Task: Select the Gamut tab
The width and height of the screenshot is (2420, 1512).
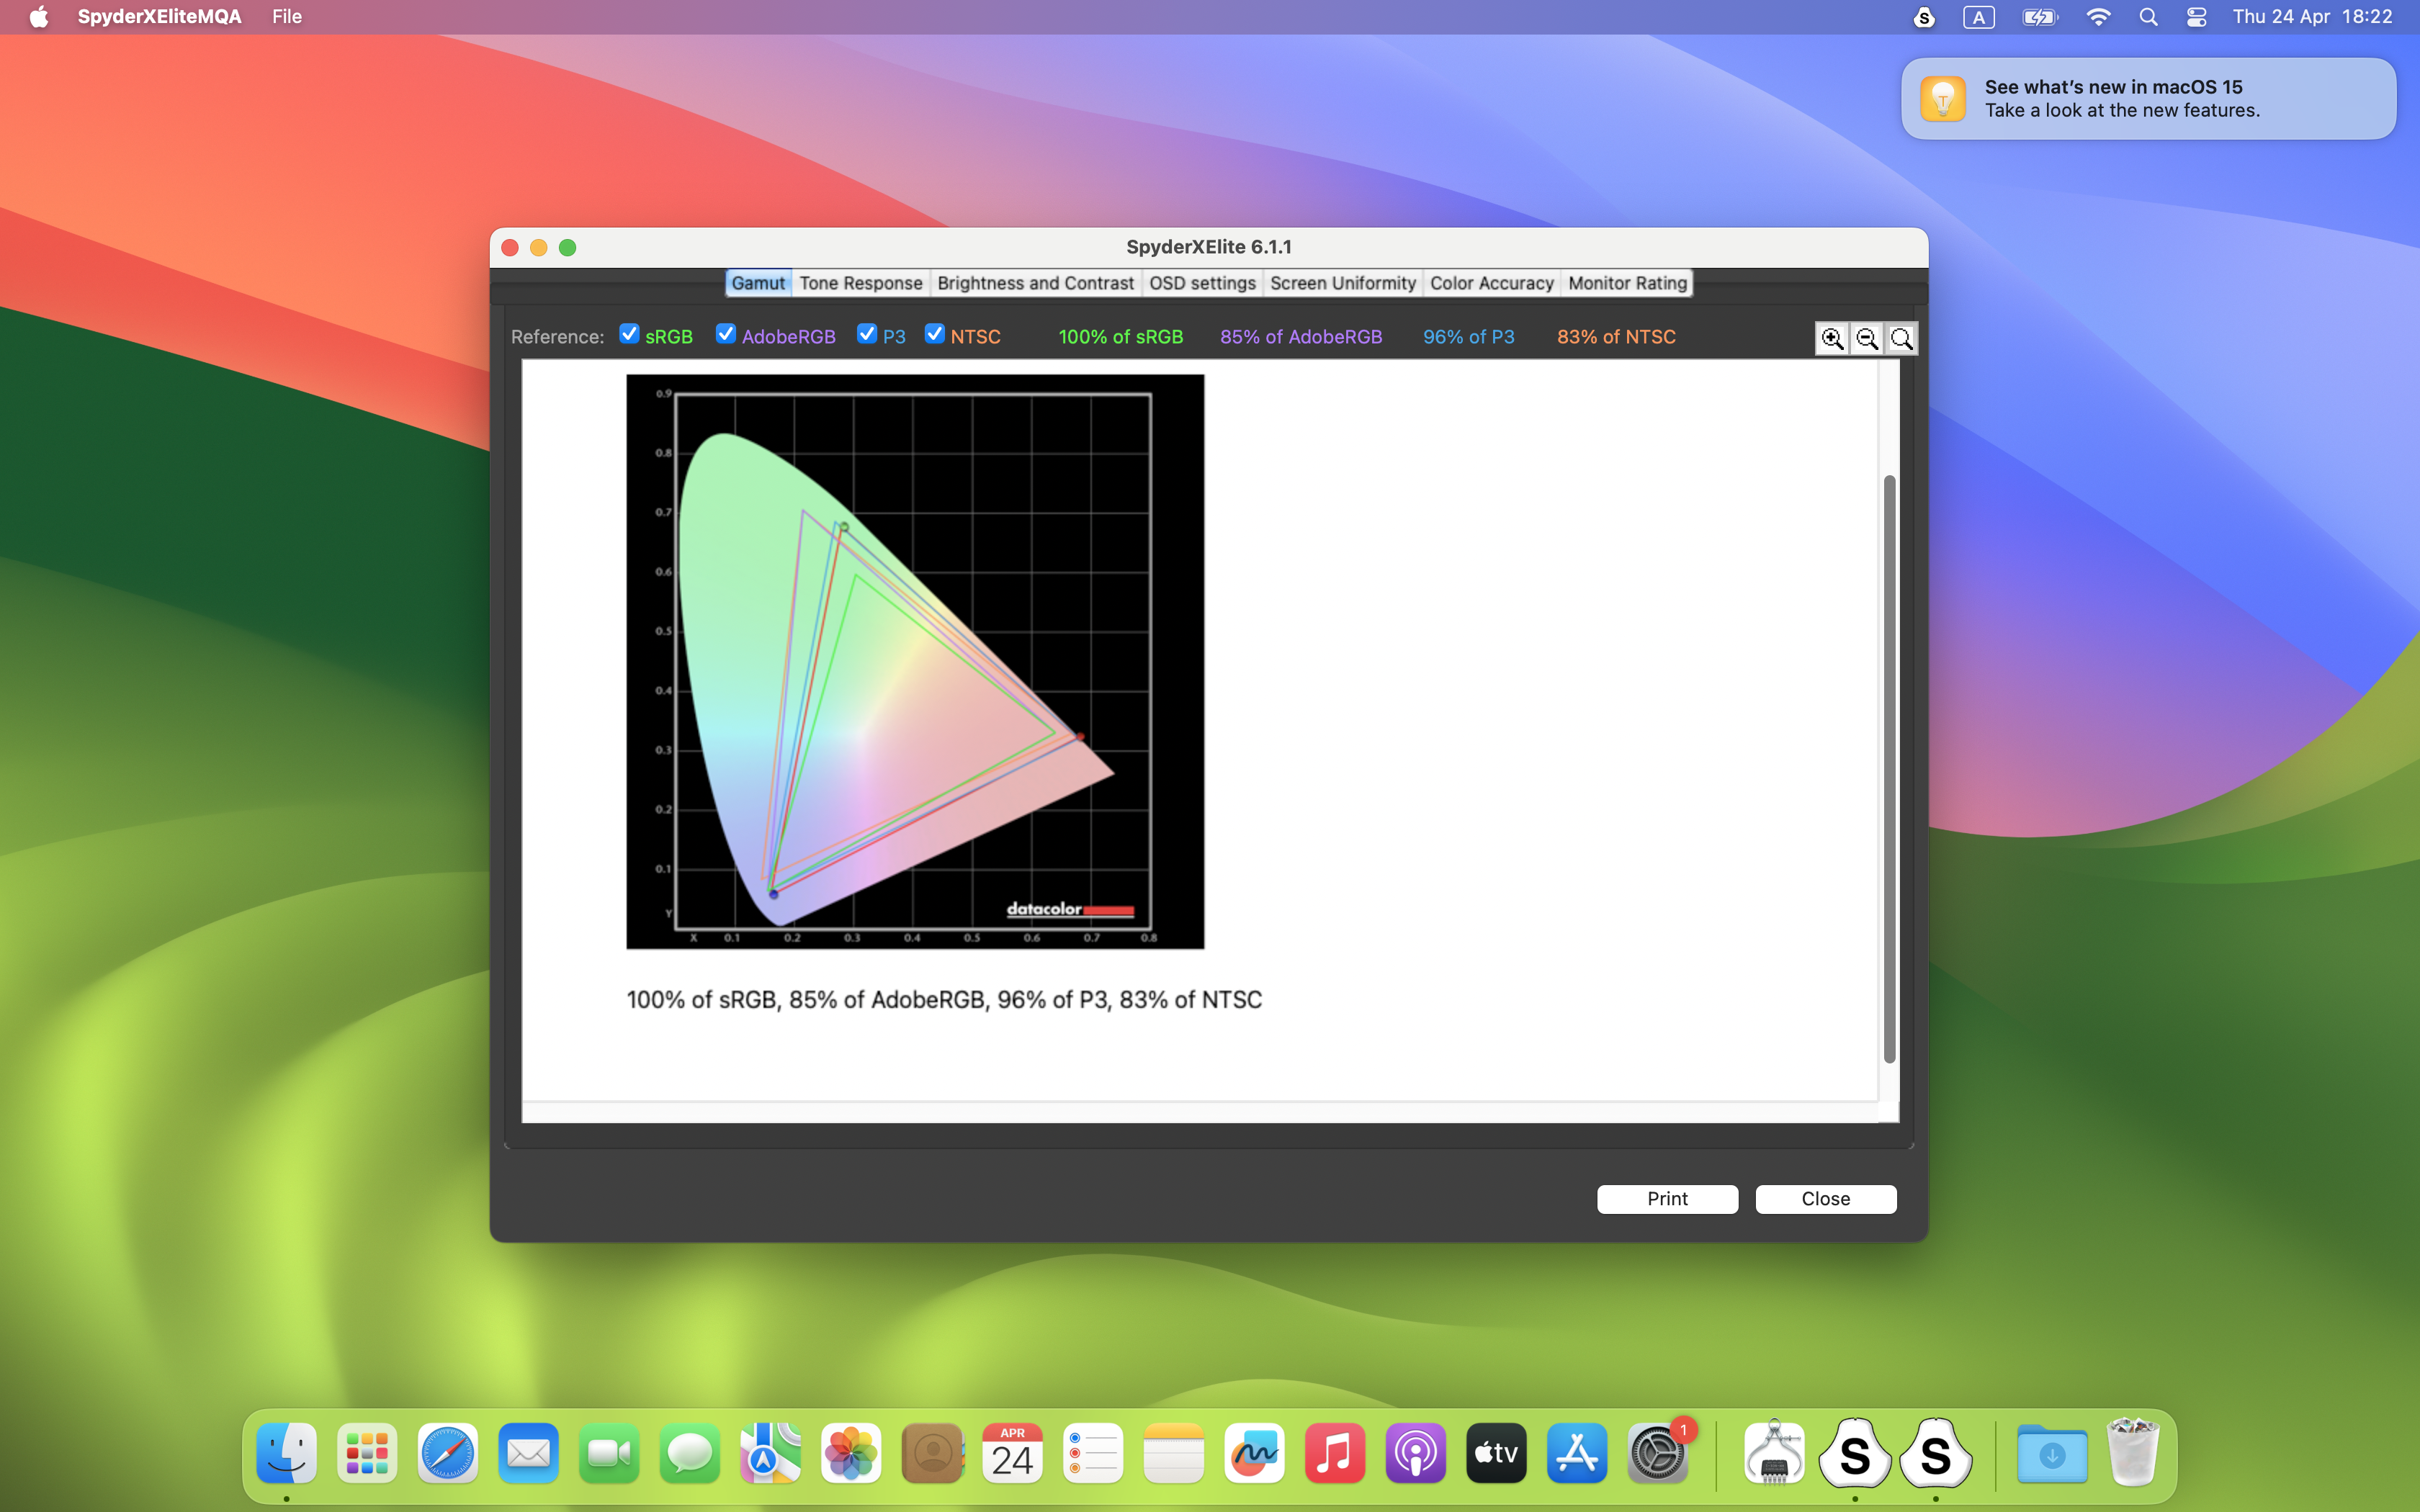Action: click(x=758, y=283)
